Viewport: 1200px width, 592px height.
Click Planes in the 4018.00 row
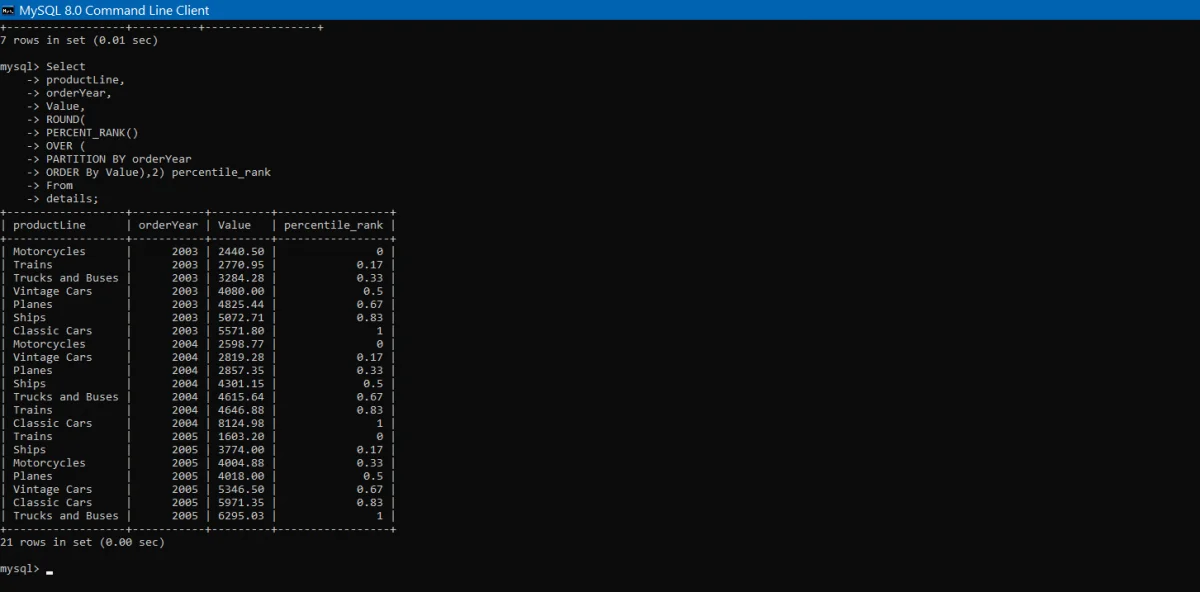pyautogui.click(x=33, y=476)
